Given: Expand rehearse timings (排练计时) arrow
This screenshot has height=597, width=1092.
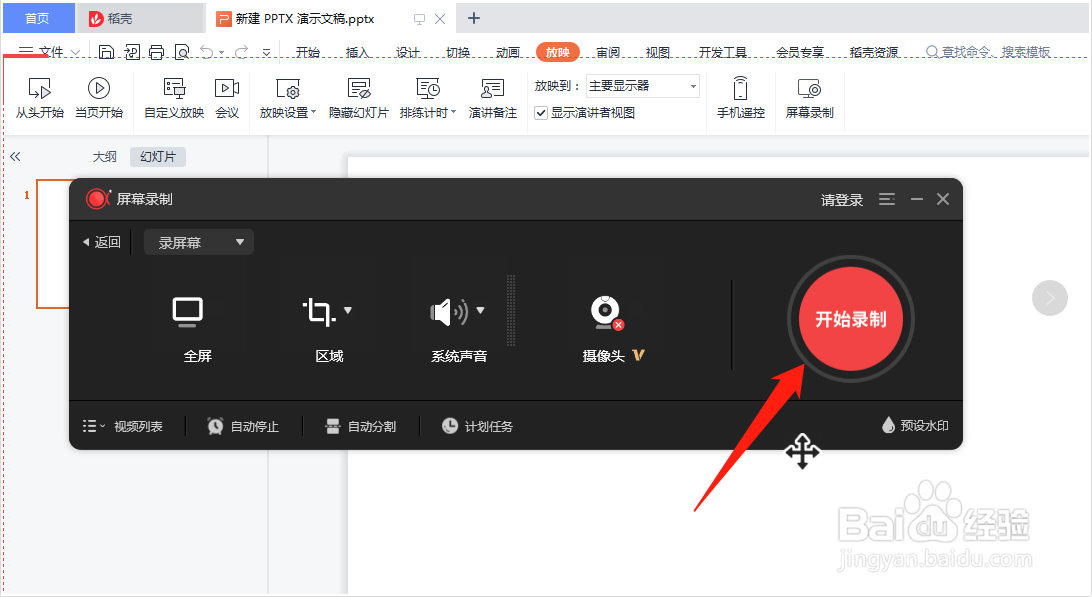Looking at the screenshot, I should (453, 112).
